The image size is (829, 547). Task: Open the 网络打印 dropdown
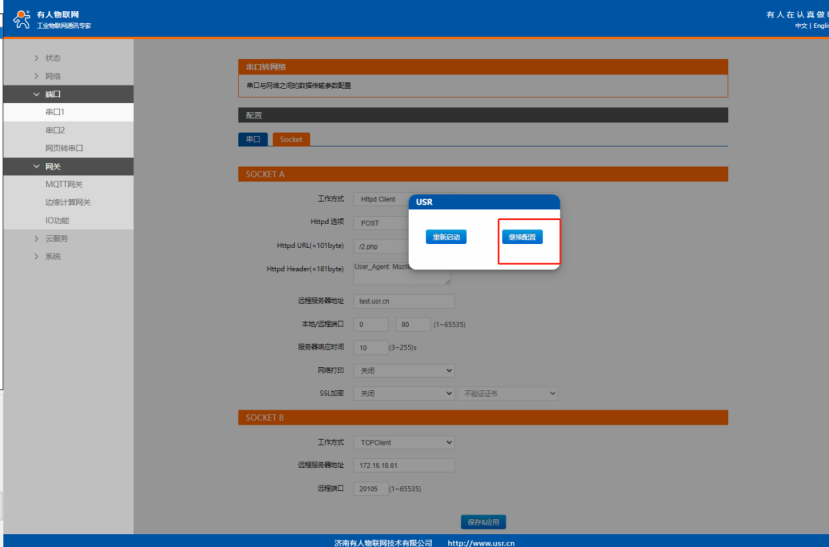(405, 370)
